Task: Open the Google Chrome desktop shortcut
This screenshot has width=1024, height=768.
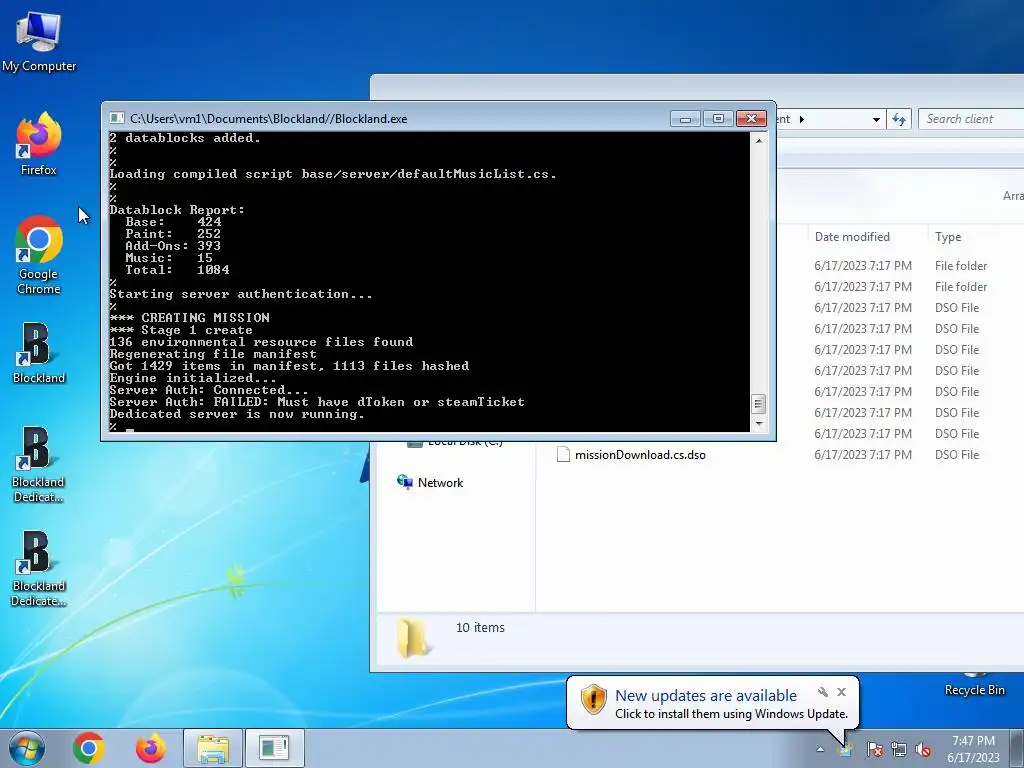Action: click(x=39, y=255)
